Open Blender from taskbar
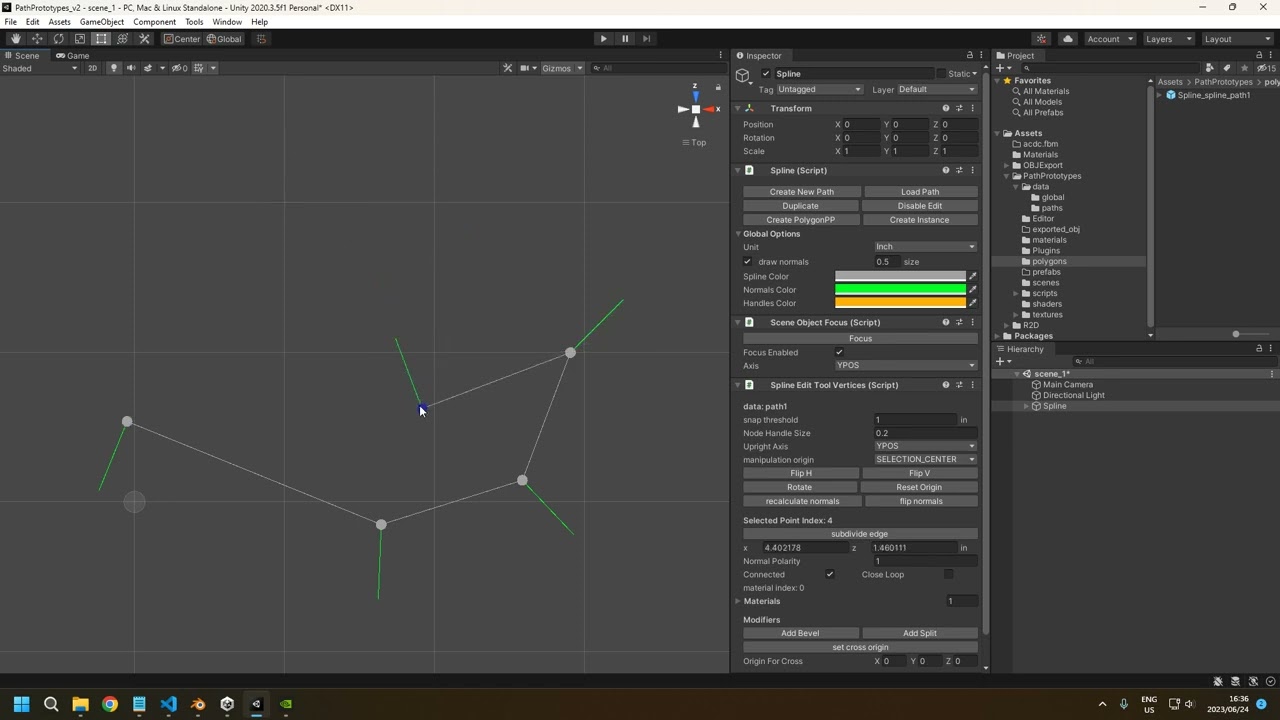 (198, 704)
